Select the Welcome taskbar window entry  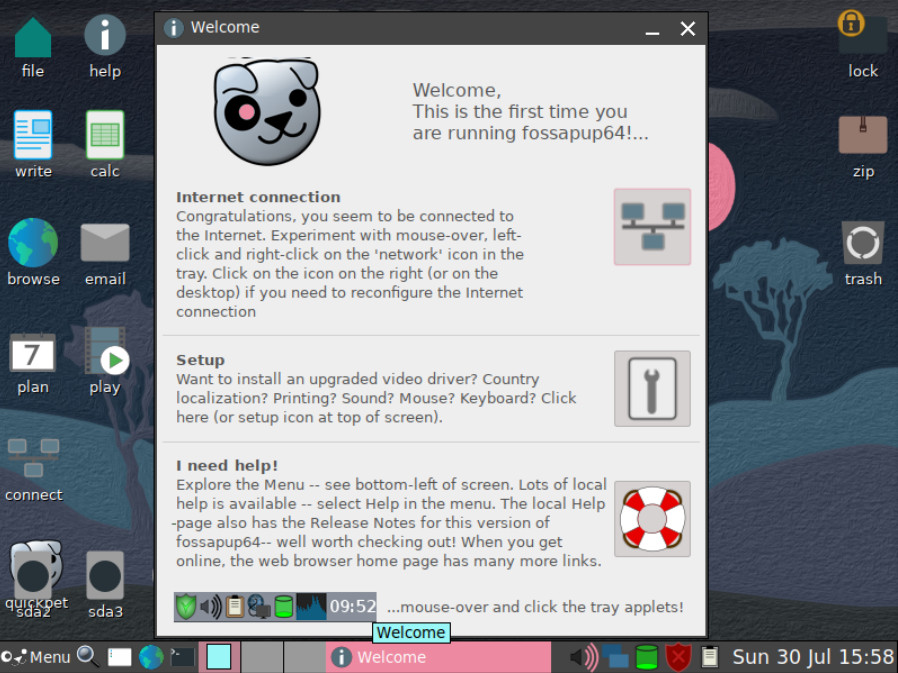pos(439,657)
